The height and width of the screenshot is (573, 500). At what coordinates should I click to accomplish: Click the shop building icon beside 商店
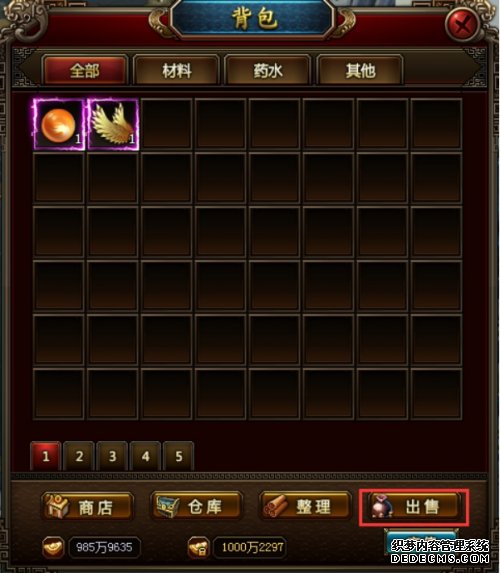tap(57, 506)
